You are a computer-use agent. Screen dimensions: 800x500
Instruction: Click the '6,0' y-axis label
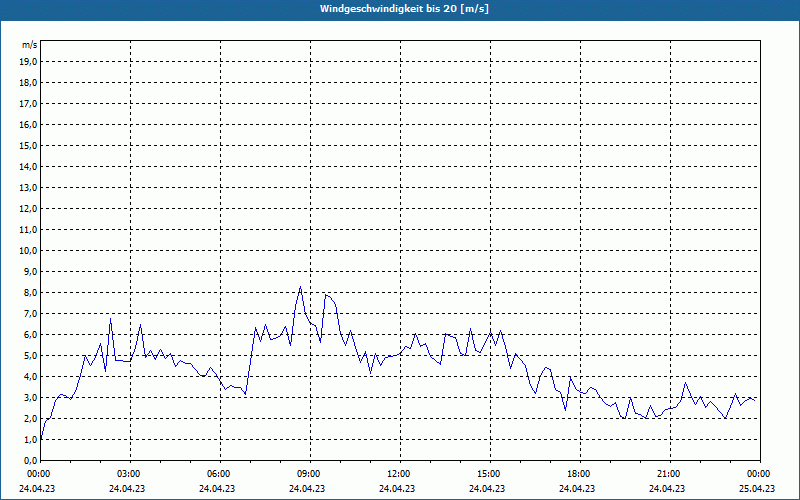click(x=30, y=335)
